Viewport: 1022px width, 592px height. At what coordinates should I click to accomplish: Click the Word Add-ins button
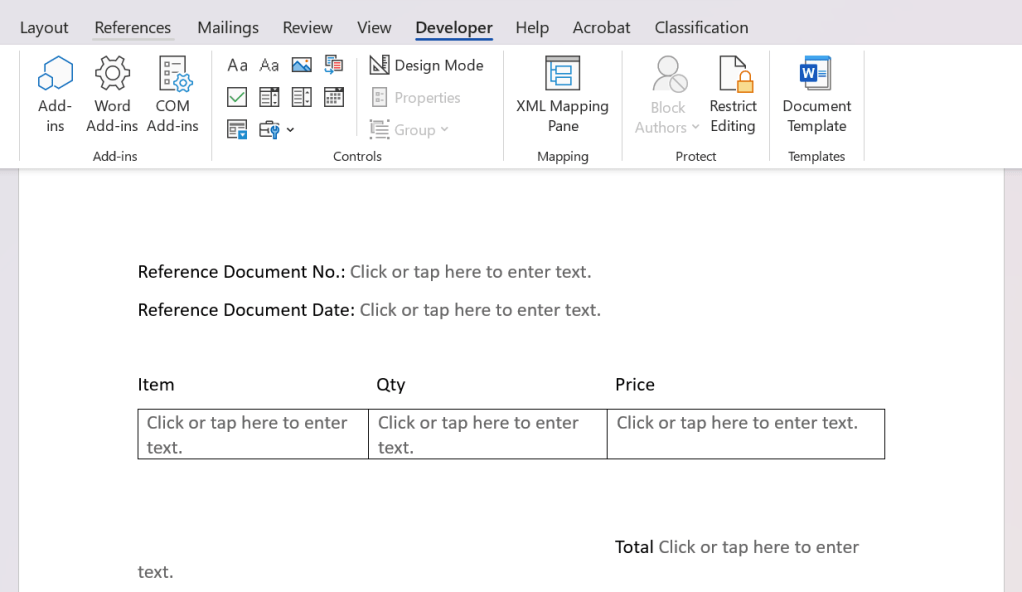coord(112,95)
